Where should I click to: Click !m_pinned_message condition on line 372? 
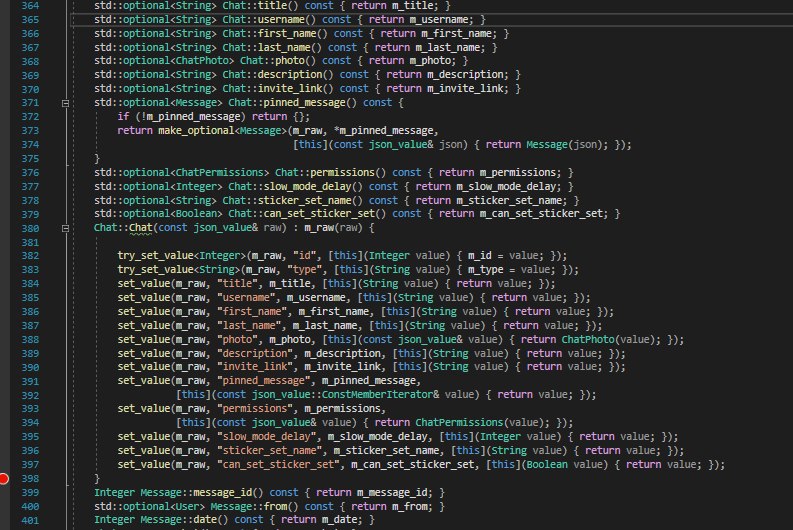(193, 117)
